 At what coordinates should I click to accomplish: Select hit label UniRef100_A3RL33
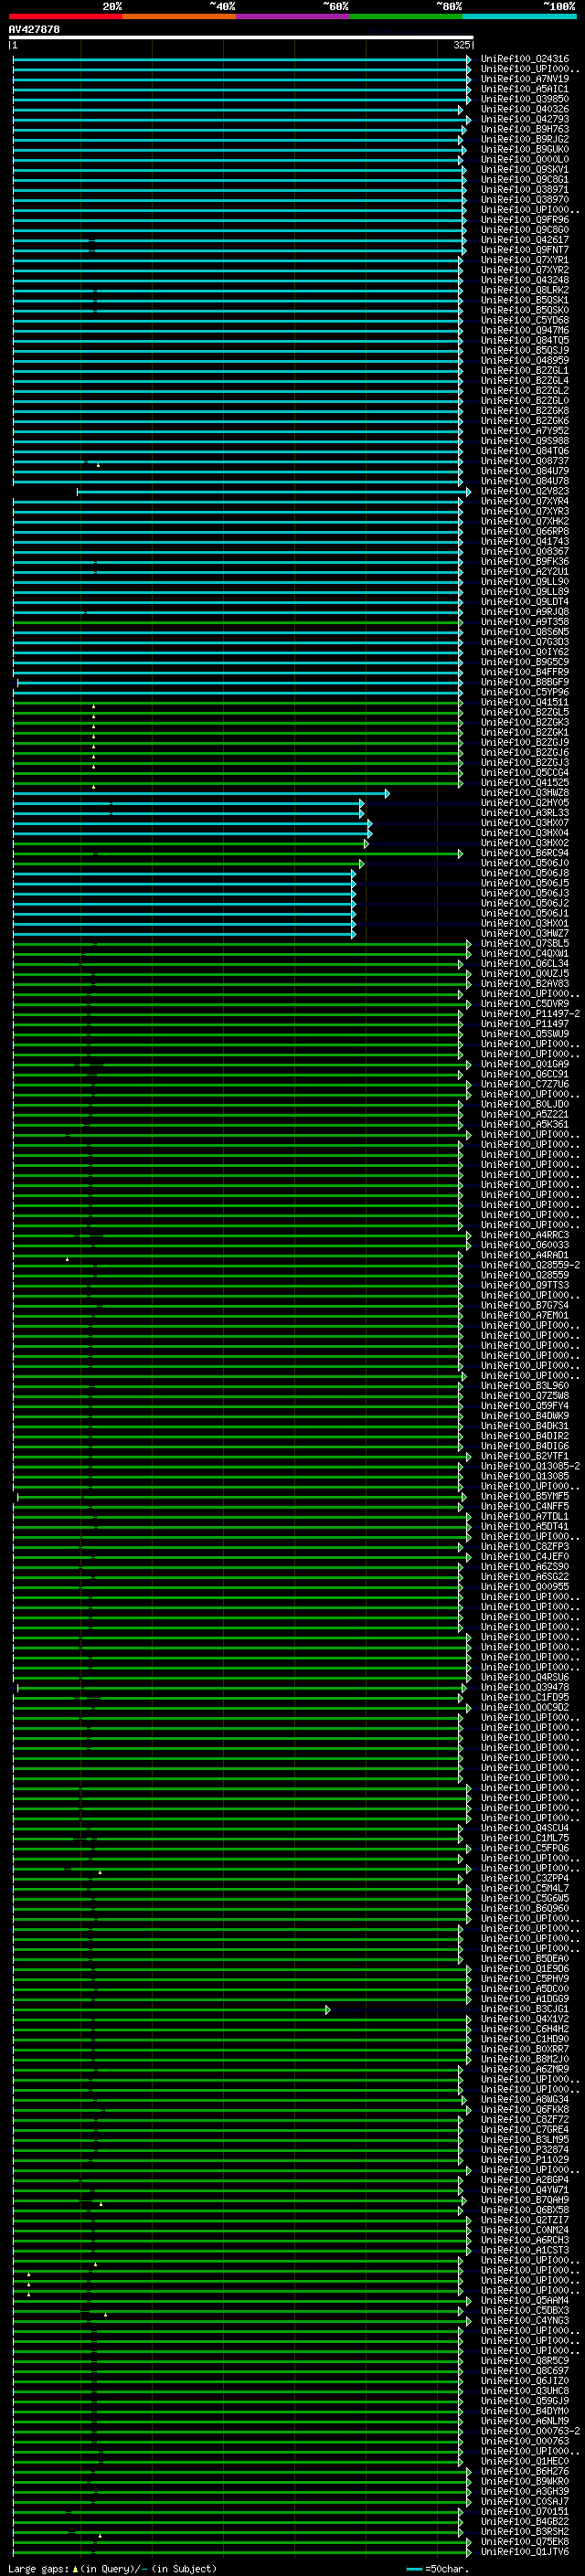525,813
